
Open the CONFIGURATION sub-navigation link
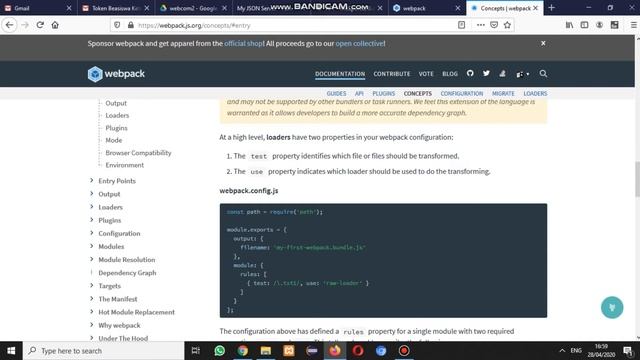462,93
